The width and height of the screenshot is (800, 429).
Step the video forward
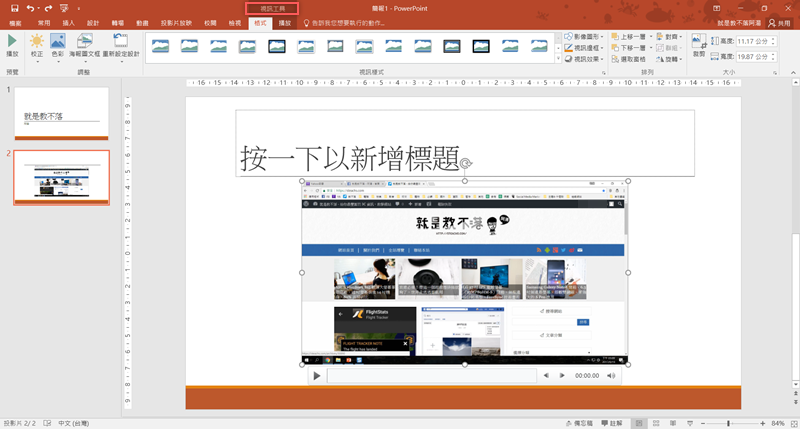tap(562, 376)
